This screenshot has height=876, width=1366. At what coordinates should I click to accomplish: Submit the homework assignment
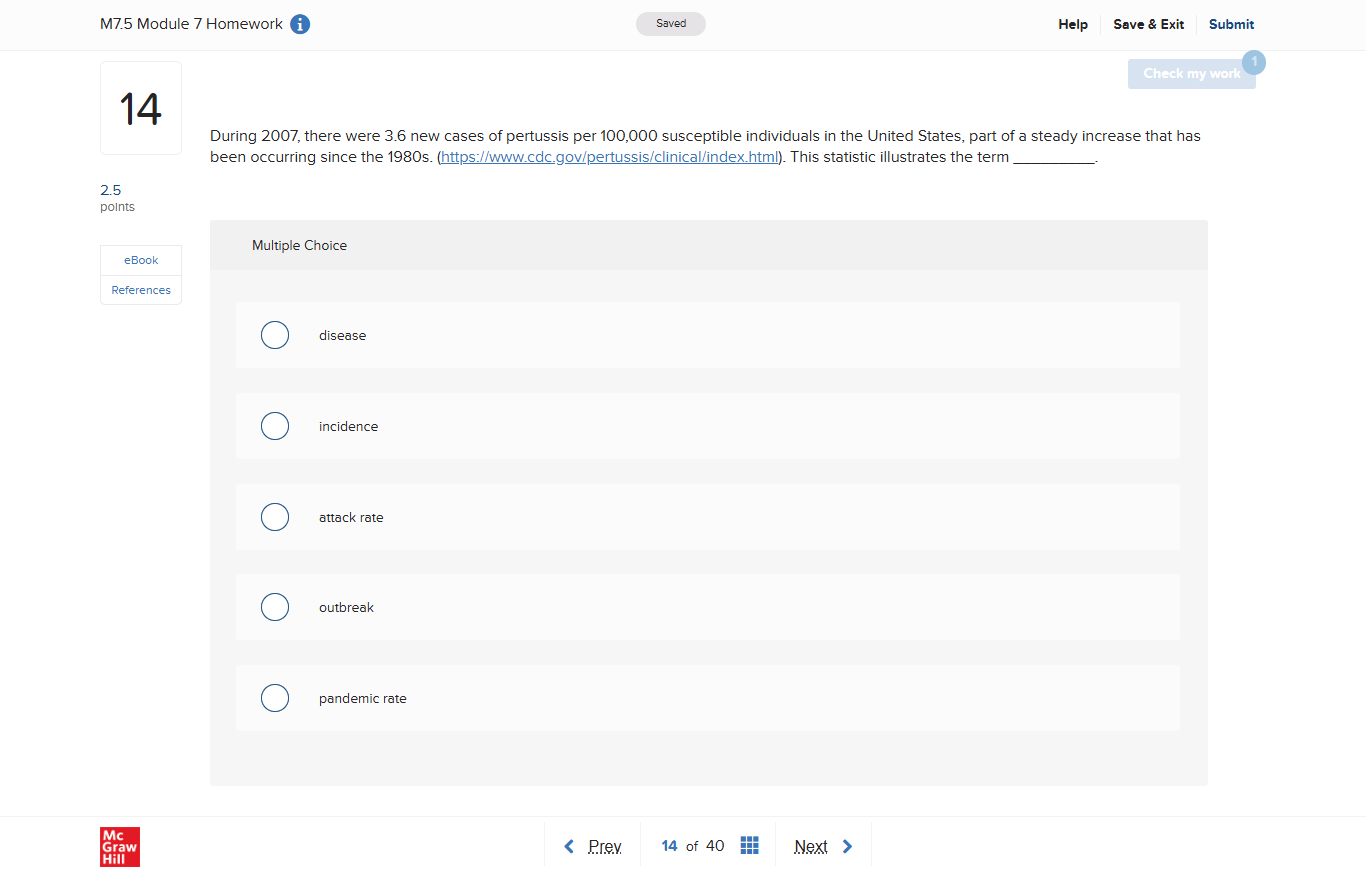[1231, 24]
